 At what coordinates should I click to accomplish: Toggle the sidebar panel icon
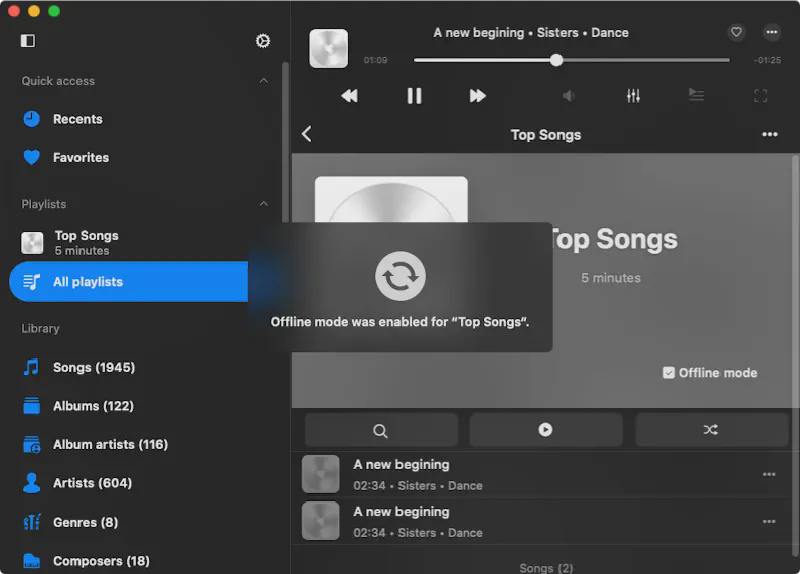pyautogui.click(x=28, y=41)
